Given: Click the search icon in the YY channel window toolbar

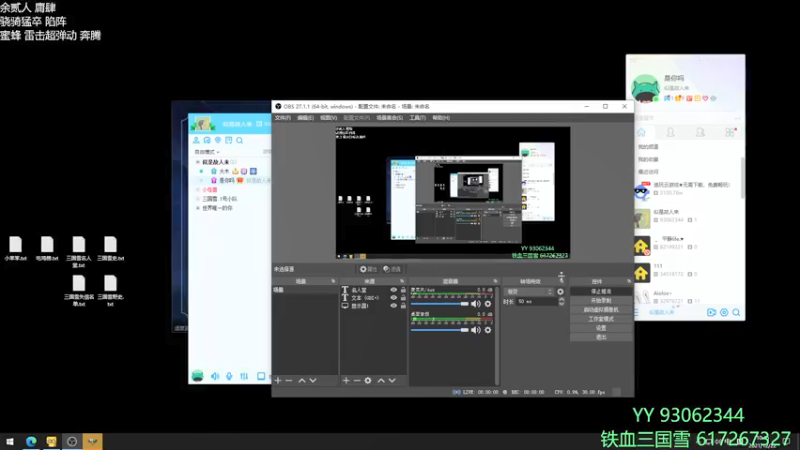Looking at the screenshot, I should click(239, 140).
